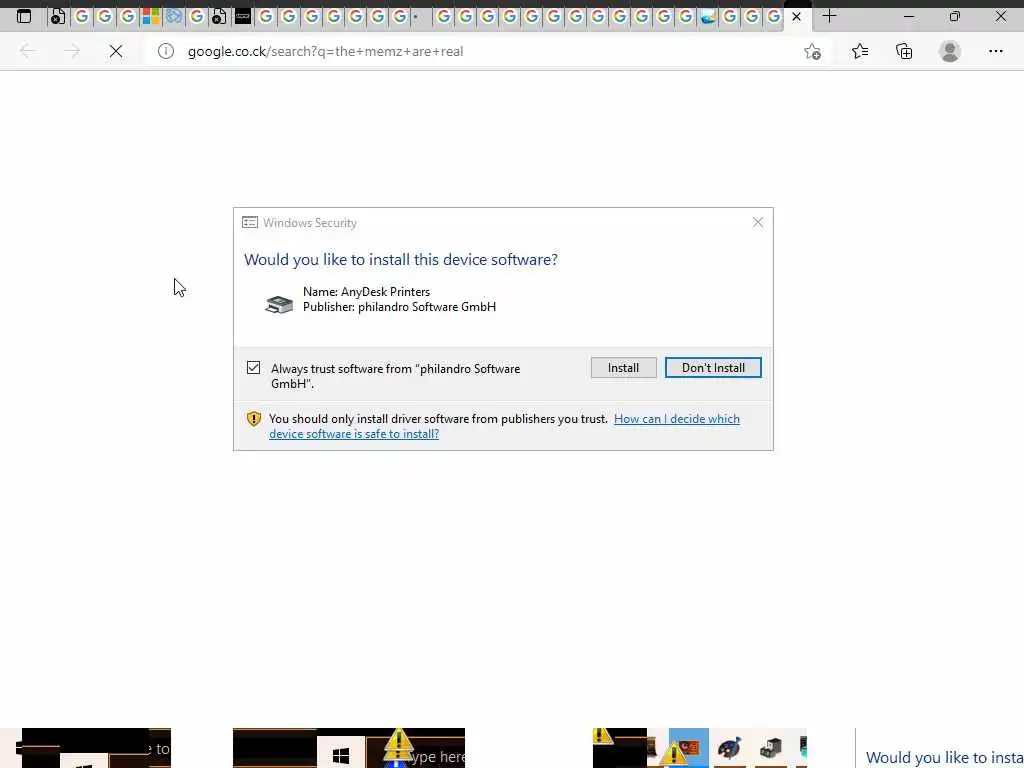The image size is (1024, 768).
Task: Open Collections panel
Action: pos(904,51)
